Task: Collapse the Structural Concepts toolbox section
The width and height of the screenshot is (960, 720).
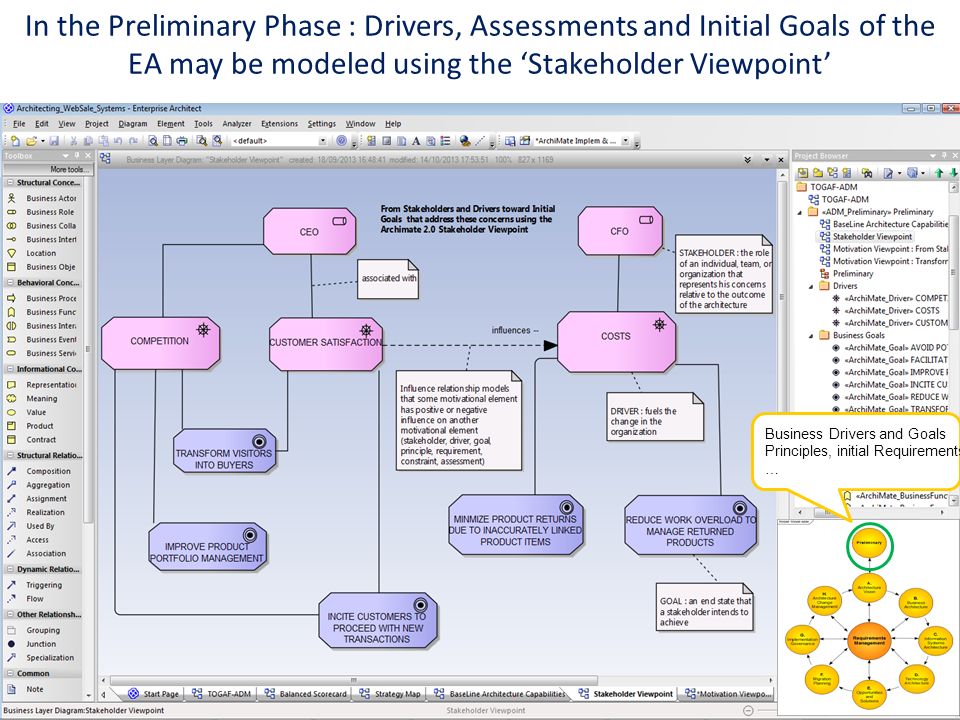Action: coord(10,182)
